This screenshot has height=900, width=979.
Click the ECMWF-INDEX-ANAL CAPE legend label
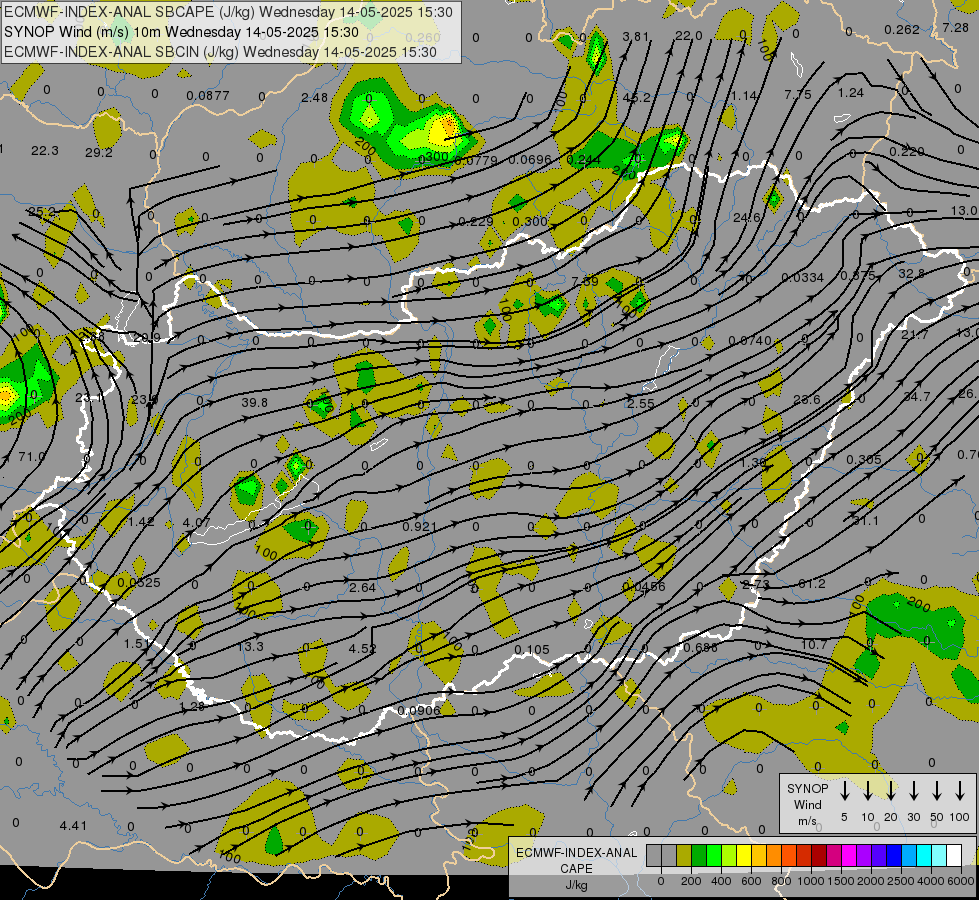click(576, 860)
